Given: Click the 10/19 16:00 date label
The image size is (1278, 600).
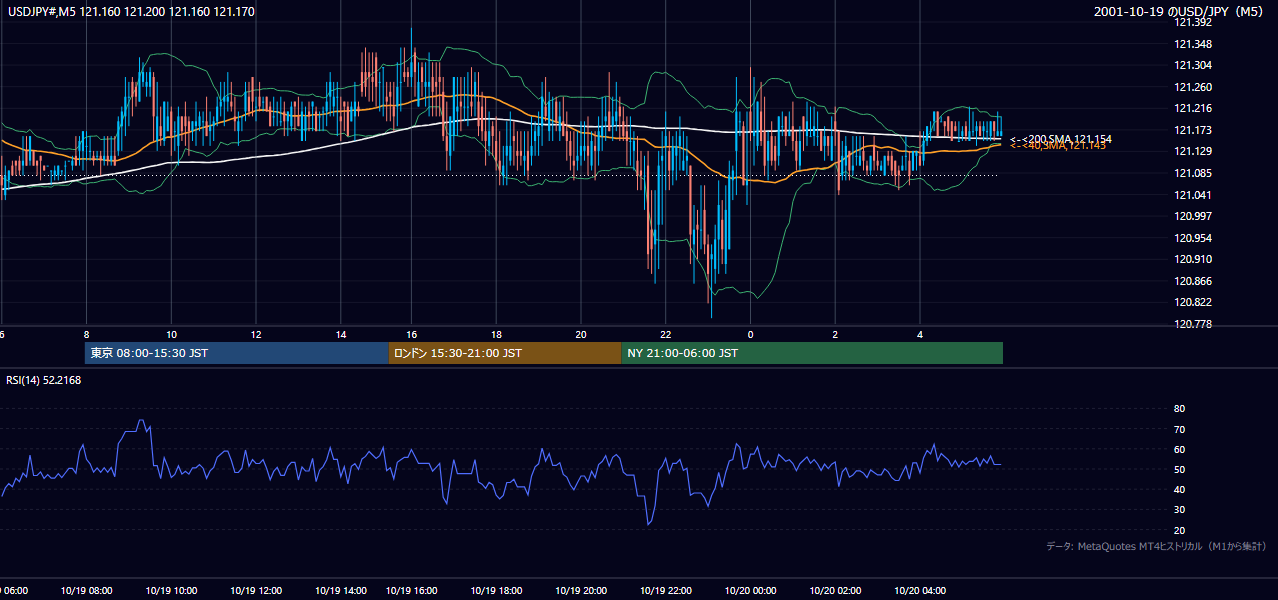Looking at the screenshot, I should (411, 590).
